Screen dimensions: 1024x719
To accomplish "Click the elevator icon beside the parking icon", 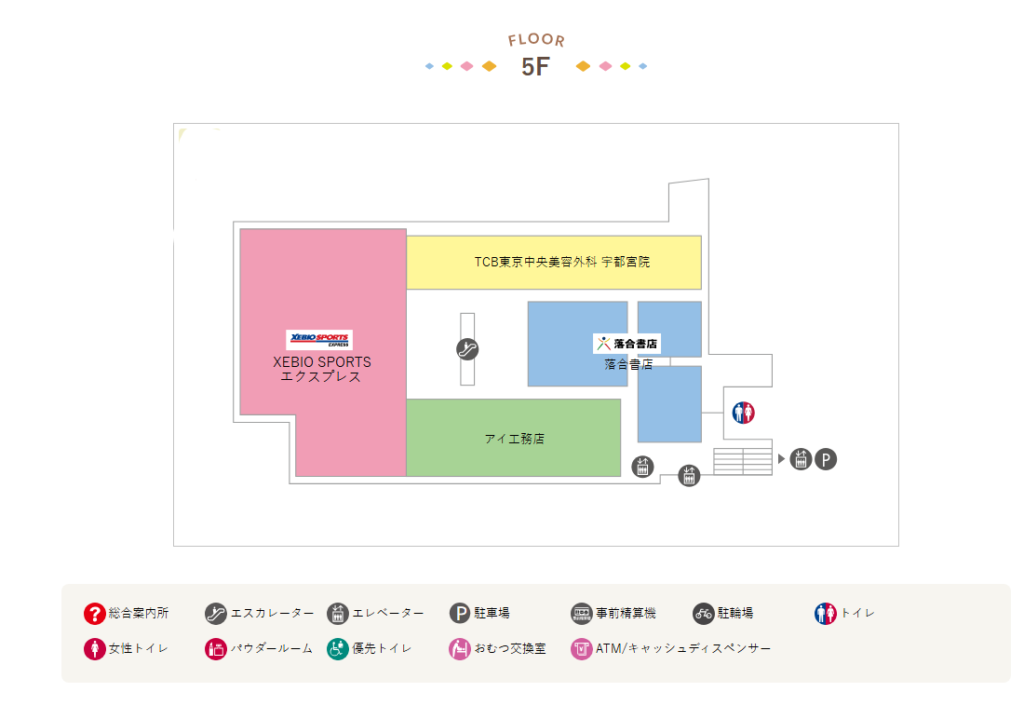I will coord(800,459).
